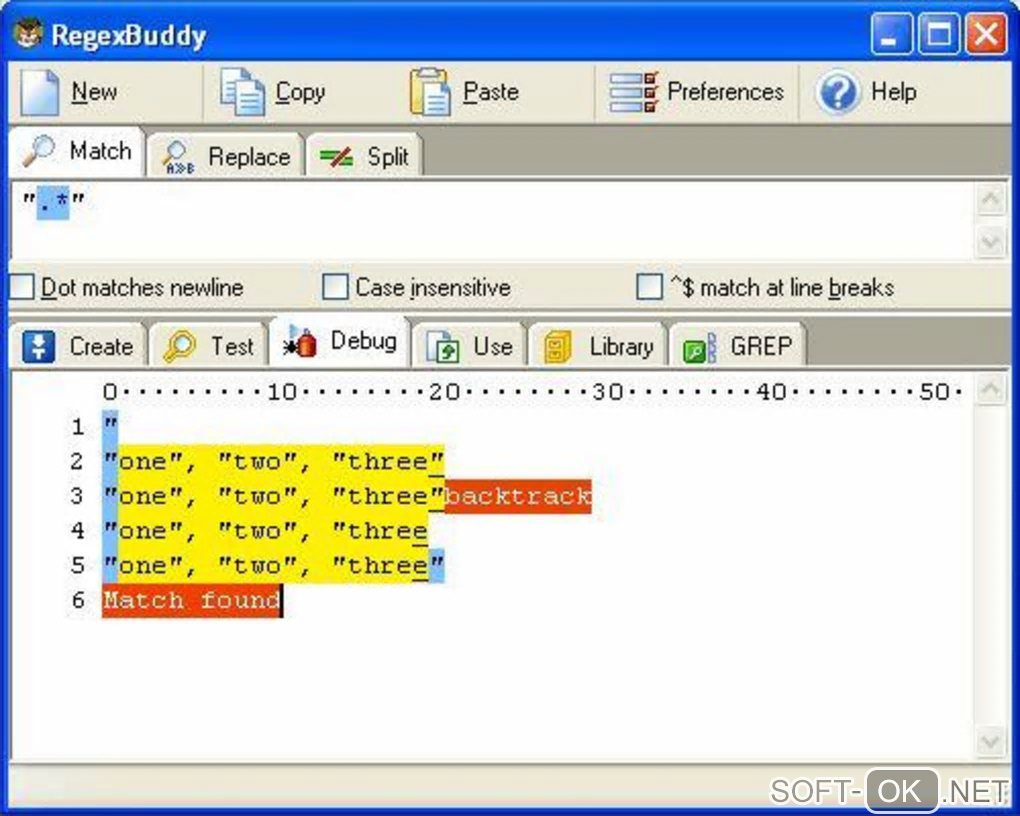The width and height of the screenshot is (1020, 816).
Task: Click the Preferences button label
Action: 725,92
